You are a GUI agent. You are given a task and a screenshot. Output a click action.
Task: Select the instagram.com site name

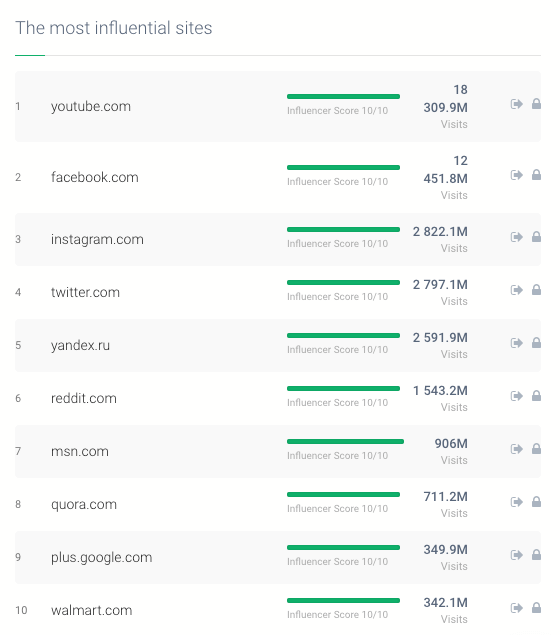pyautogui.click(x=97, y=239)
